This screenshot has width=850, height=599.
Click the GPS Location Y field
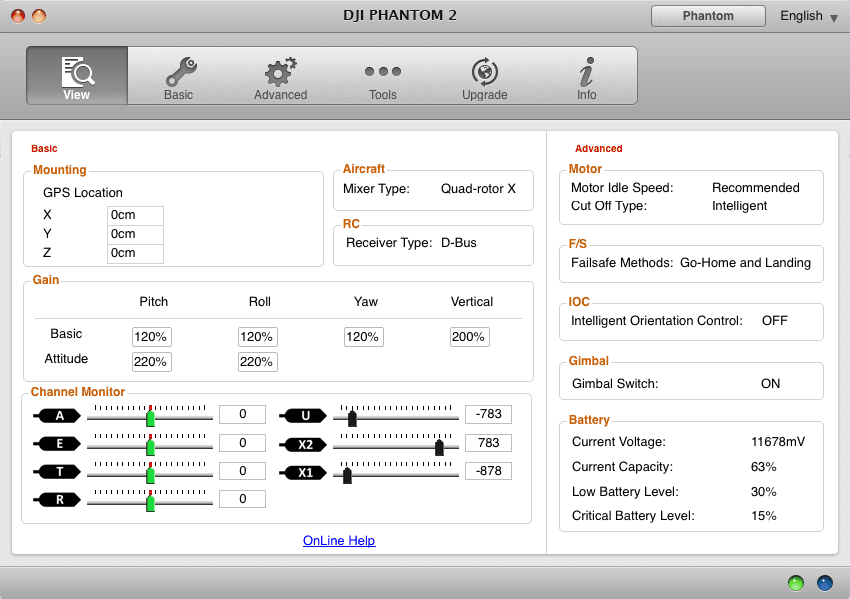click(136, 234)
